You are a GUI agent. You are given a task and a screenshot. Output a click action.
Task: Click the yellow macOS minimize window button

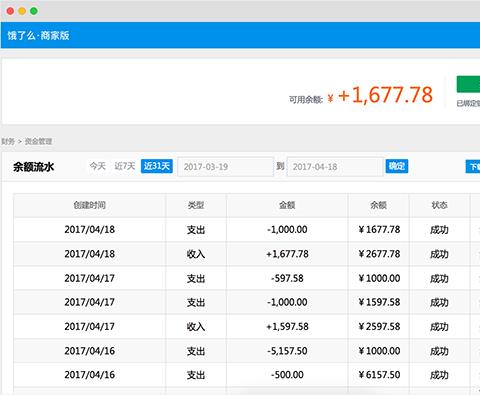pyautogui.click(x=22, y=11)
